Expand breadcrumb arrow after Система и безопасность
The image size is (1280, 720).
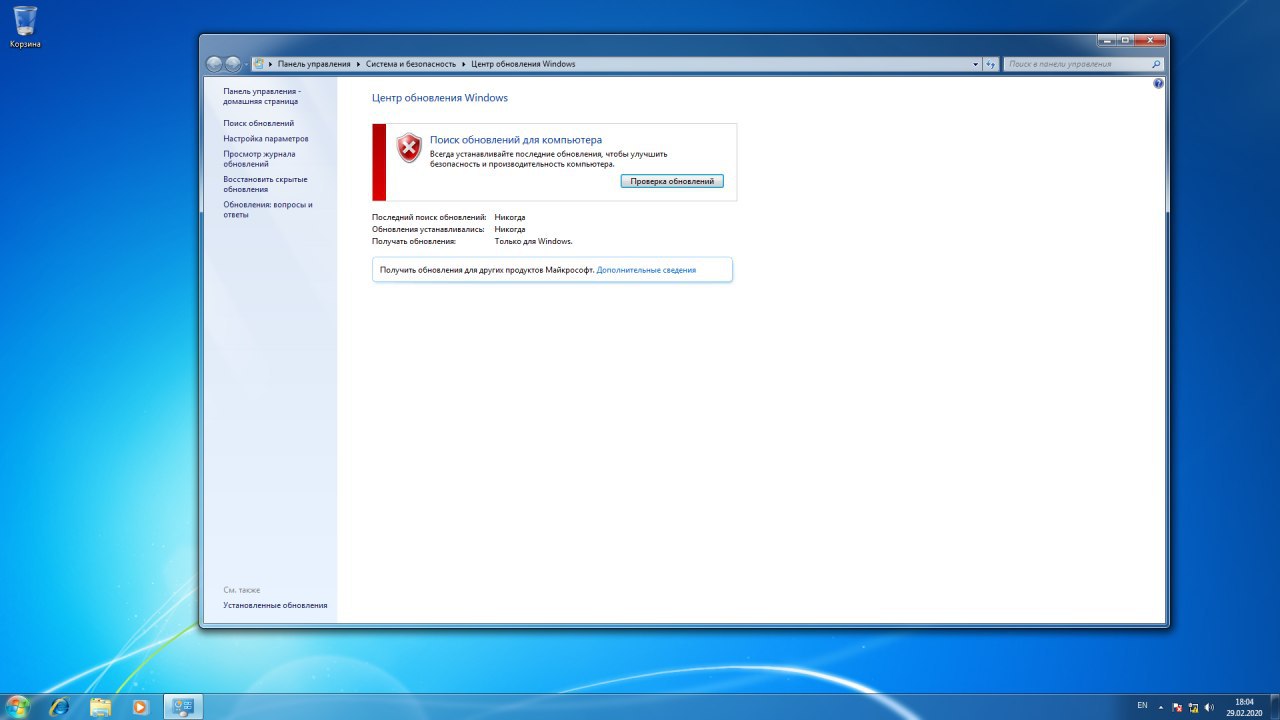[463, 64]
